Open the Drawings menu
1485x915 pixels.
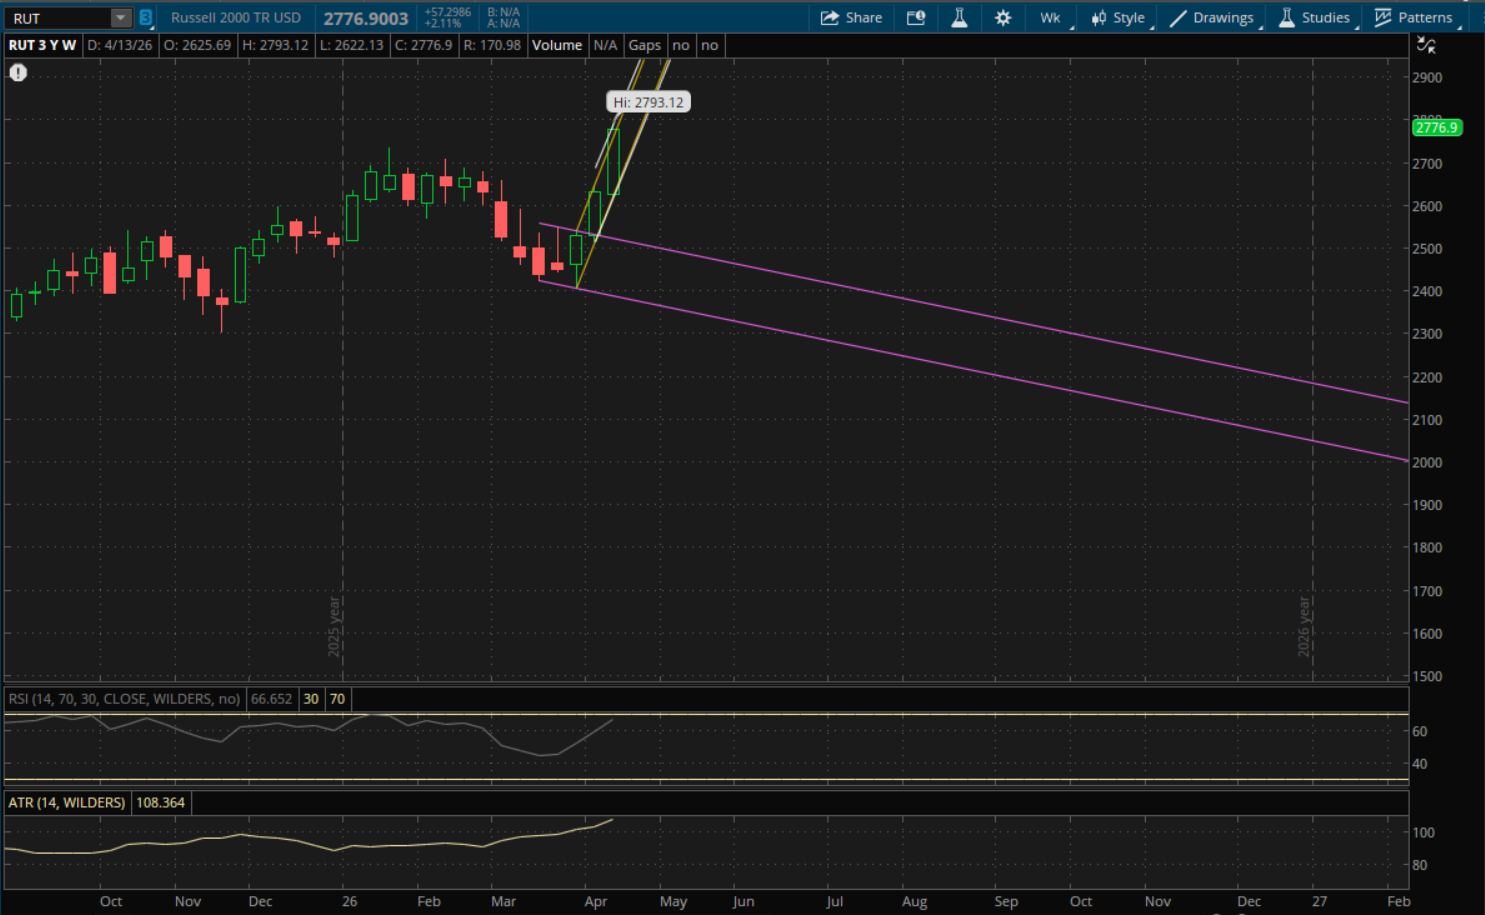click(1211, 18)
